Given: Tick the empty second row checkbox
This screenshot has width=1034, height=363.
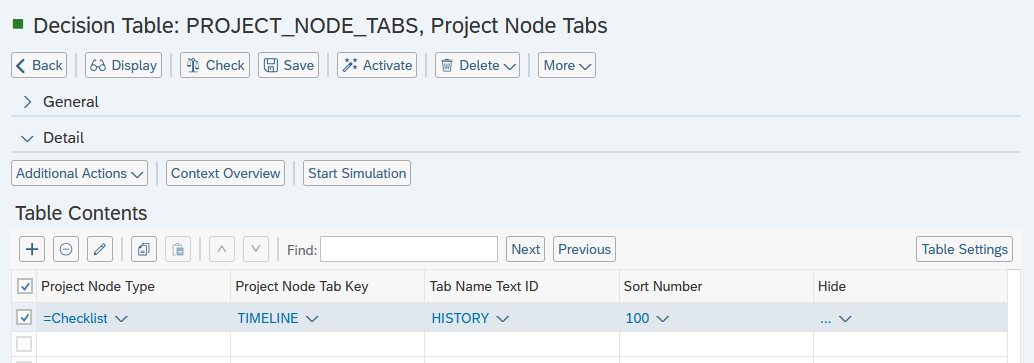Looking at the screenshot, I should (x=24, y=344).
